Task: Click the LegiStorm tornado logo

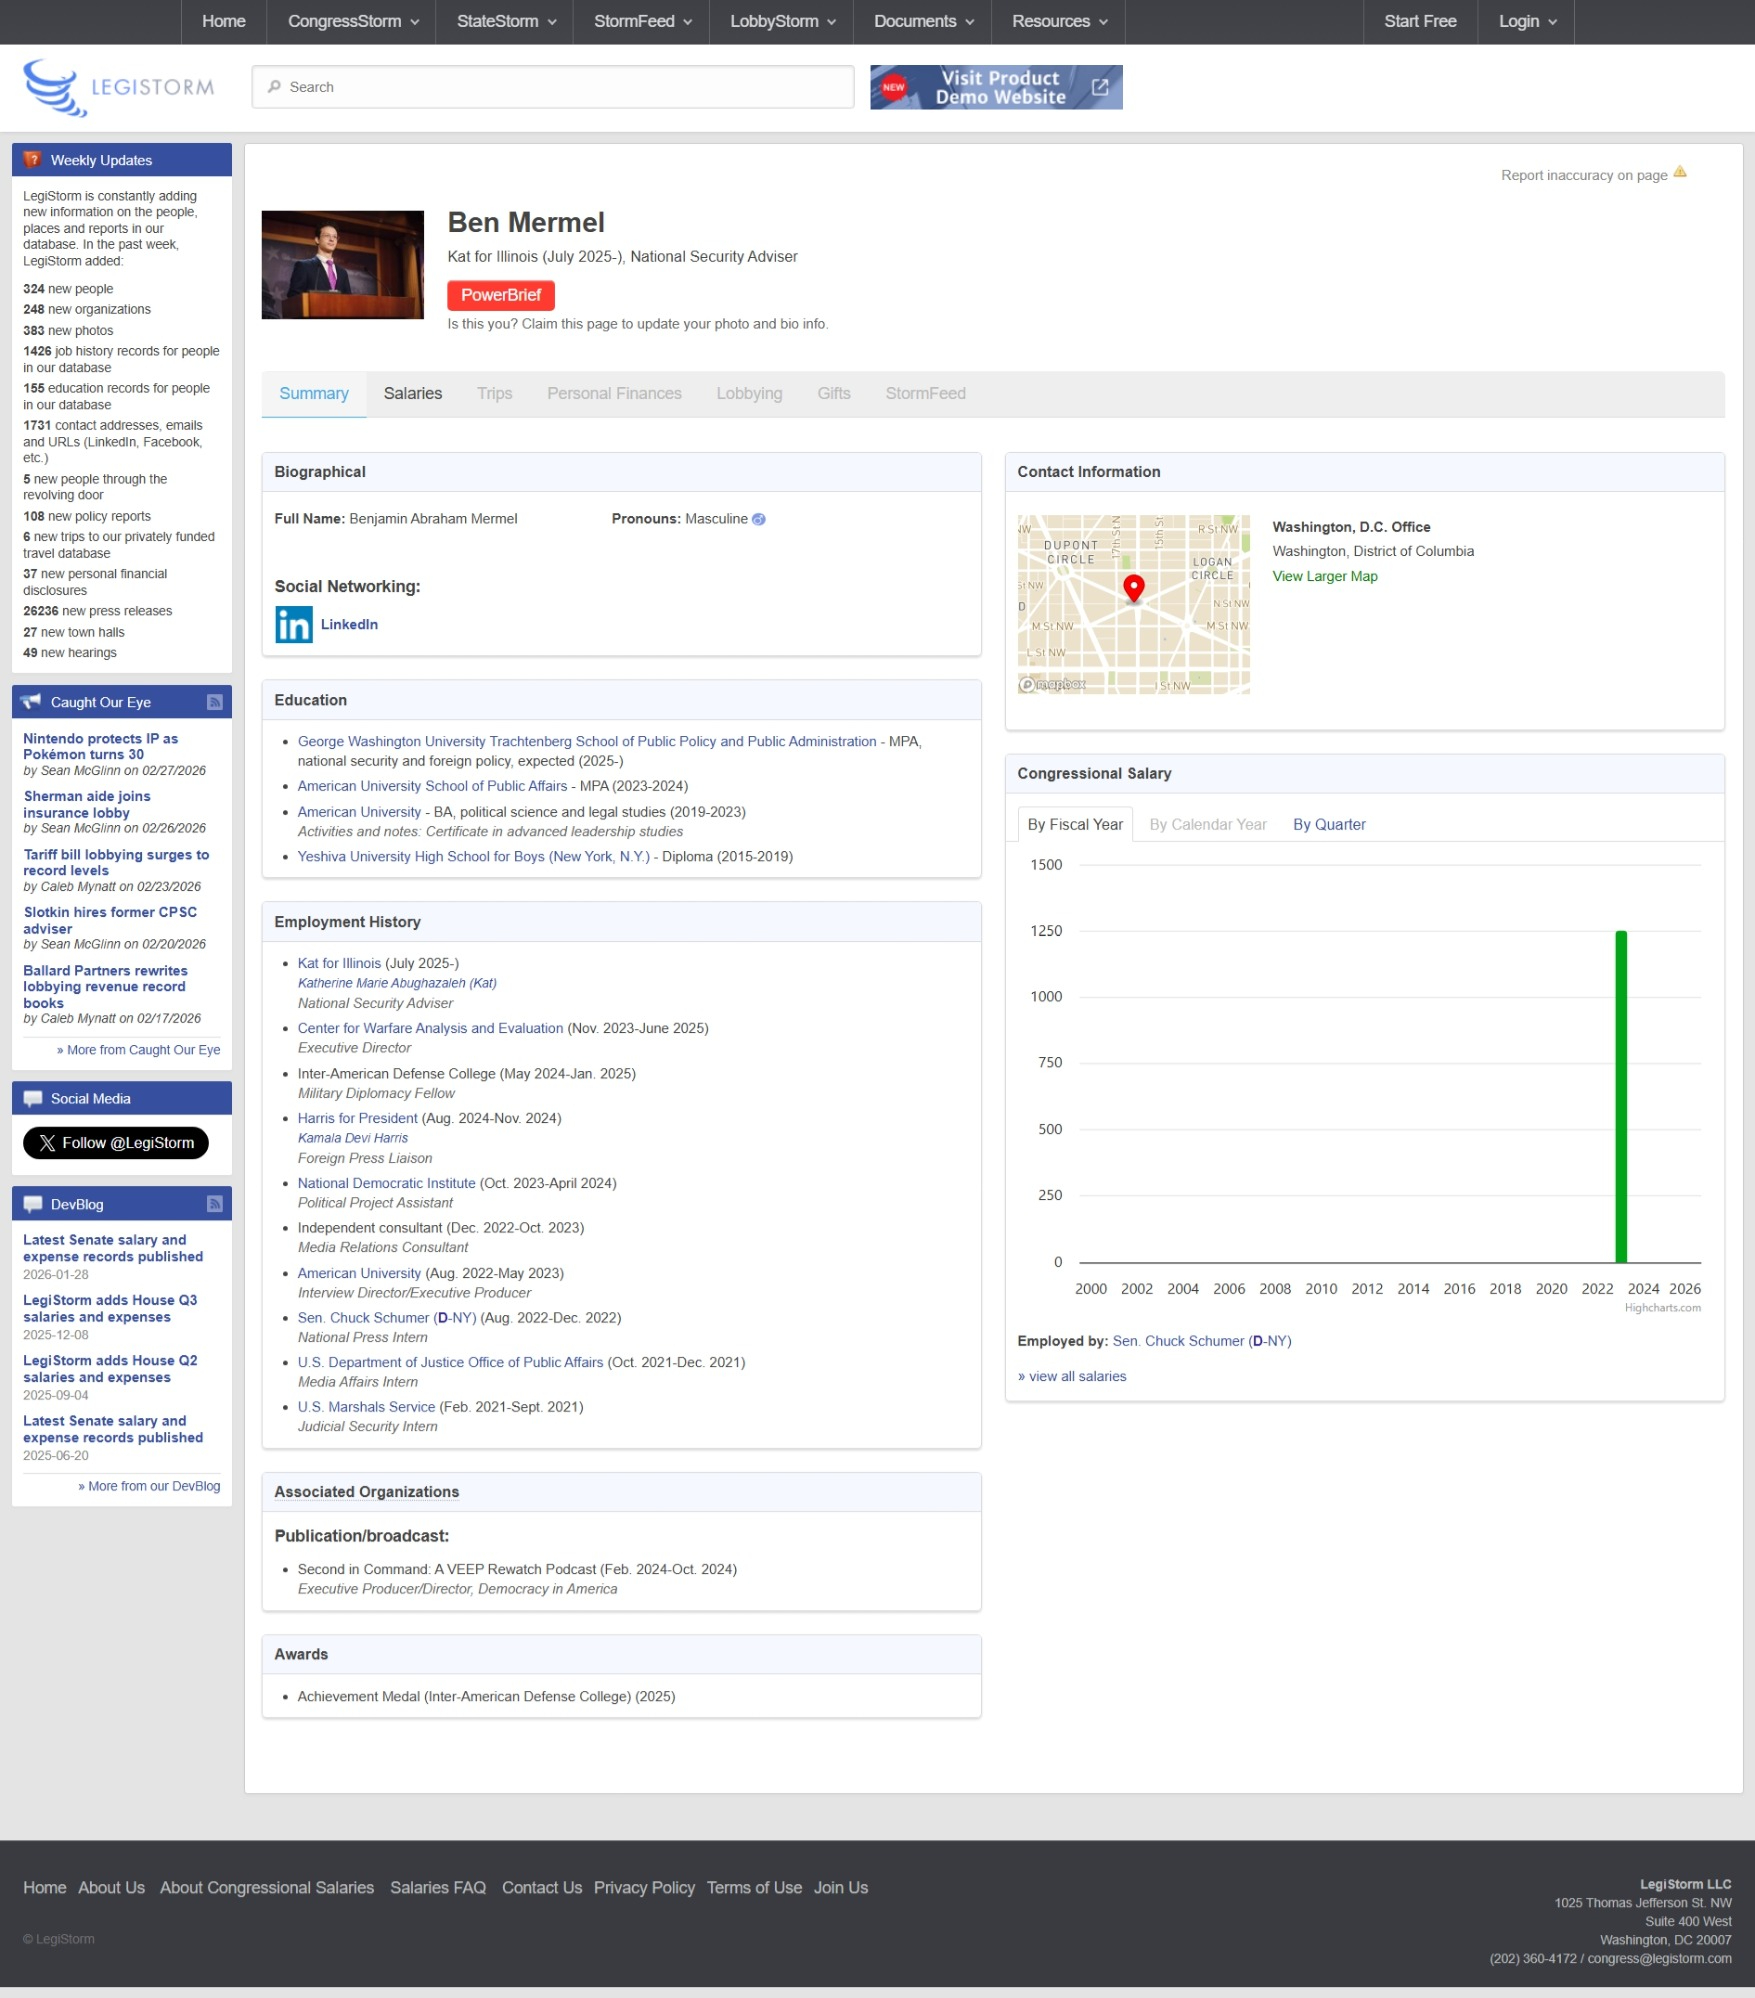Action: point(50,87)
